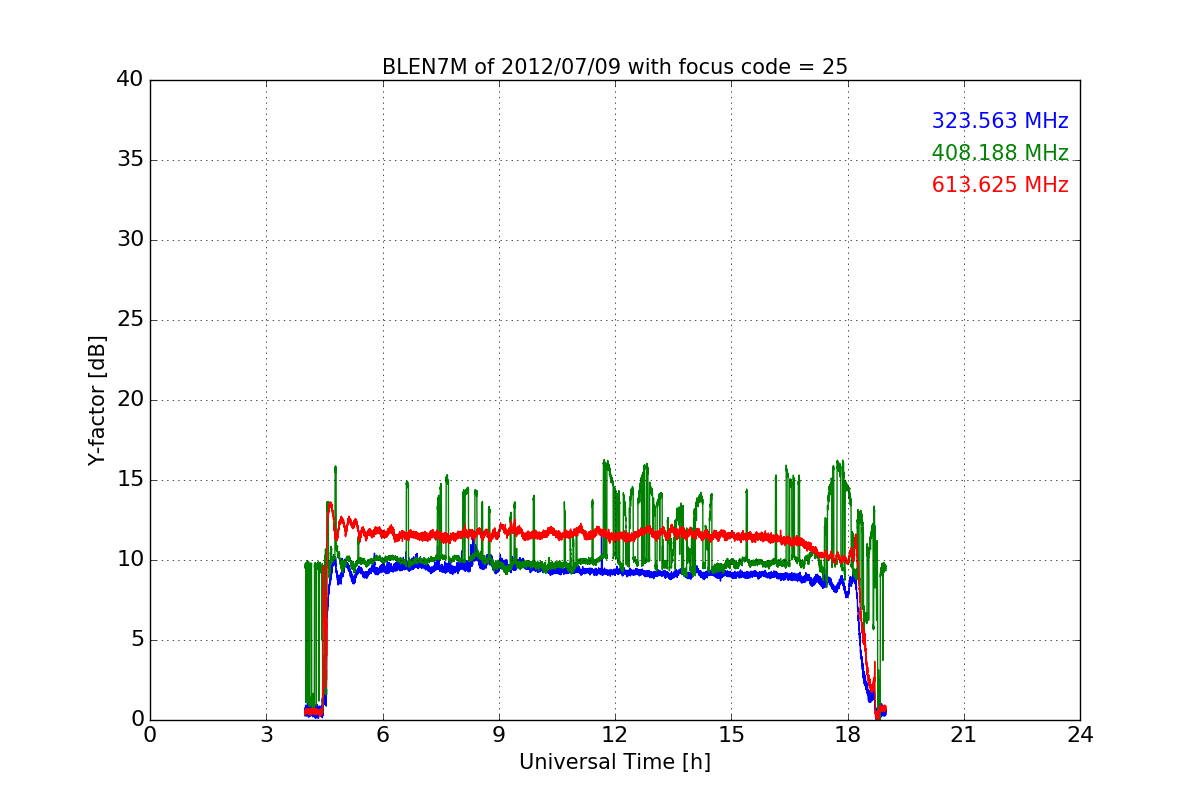Click the "Universal Time [h]" axis label
The image size is (1200, 800).
pos(614,762)
